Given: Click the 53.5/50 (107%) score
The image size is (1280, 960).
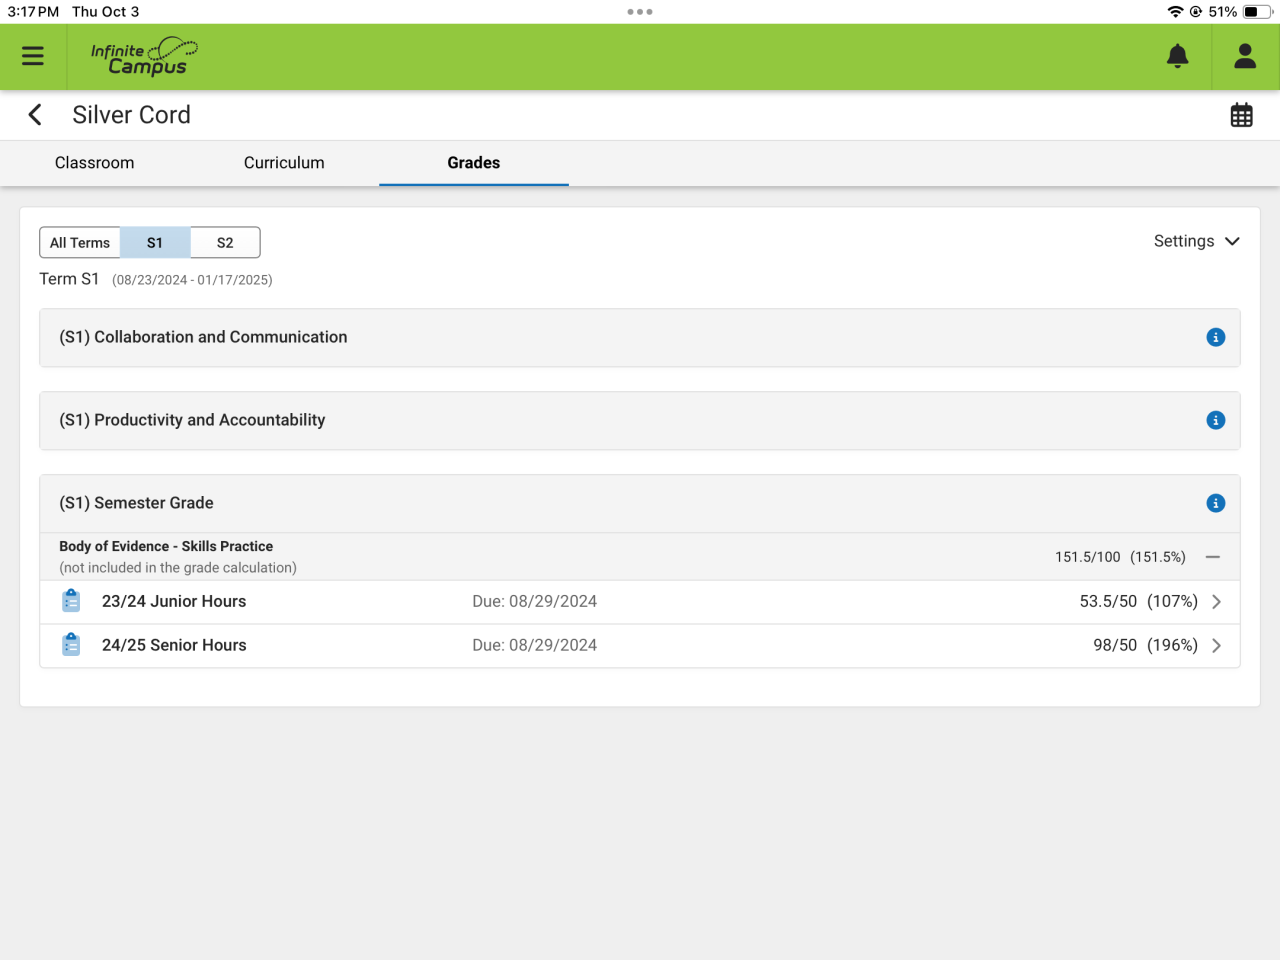Looking at the screenshot, I should (x=1139, y=601).
